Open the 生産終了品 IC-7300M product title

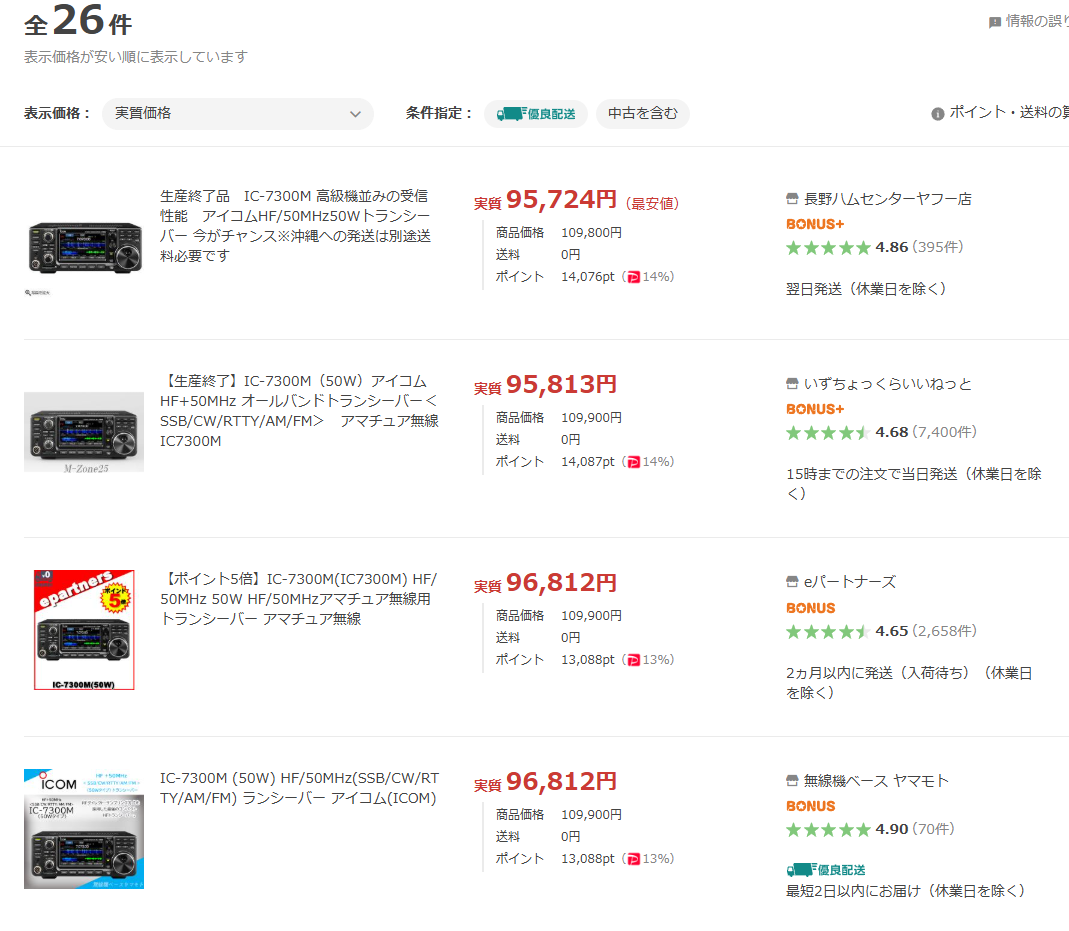click(295, 225)
